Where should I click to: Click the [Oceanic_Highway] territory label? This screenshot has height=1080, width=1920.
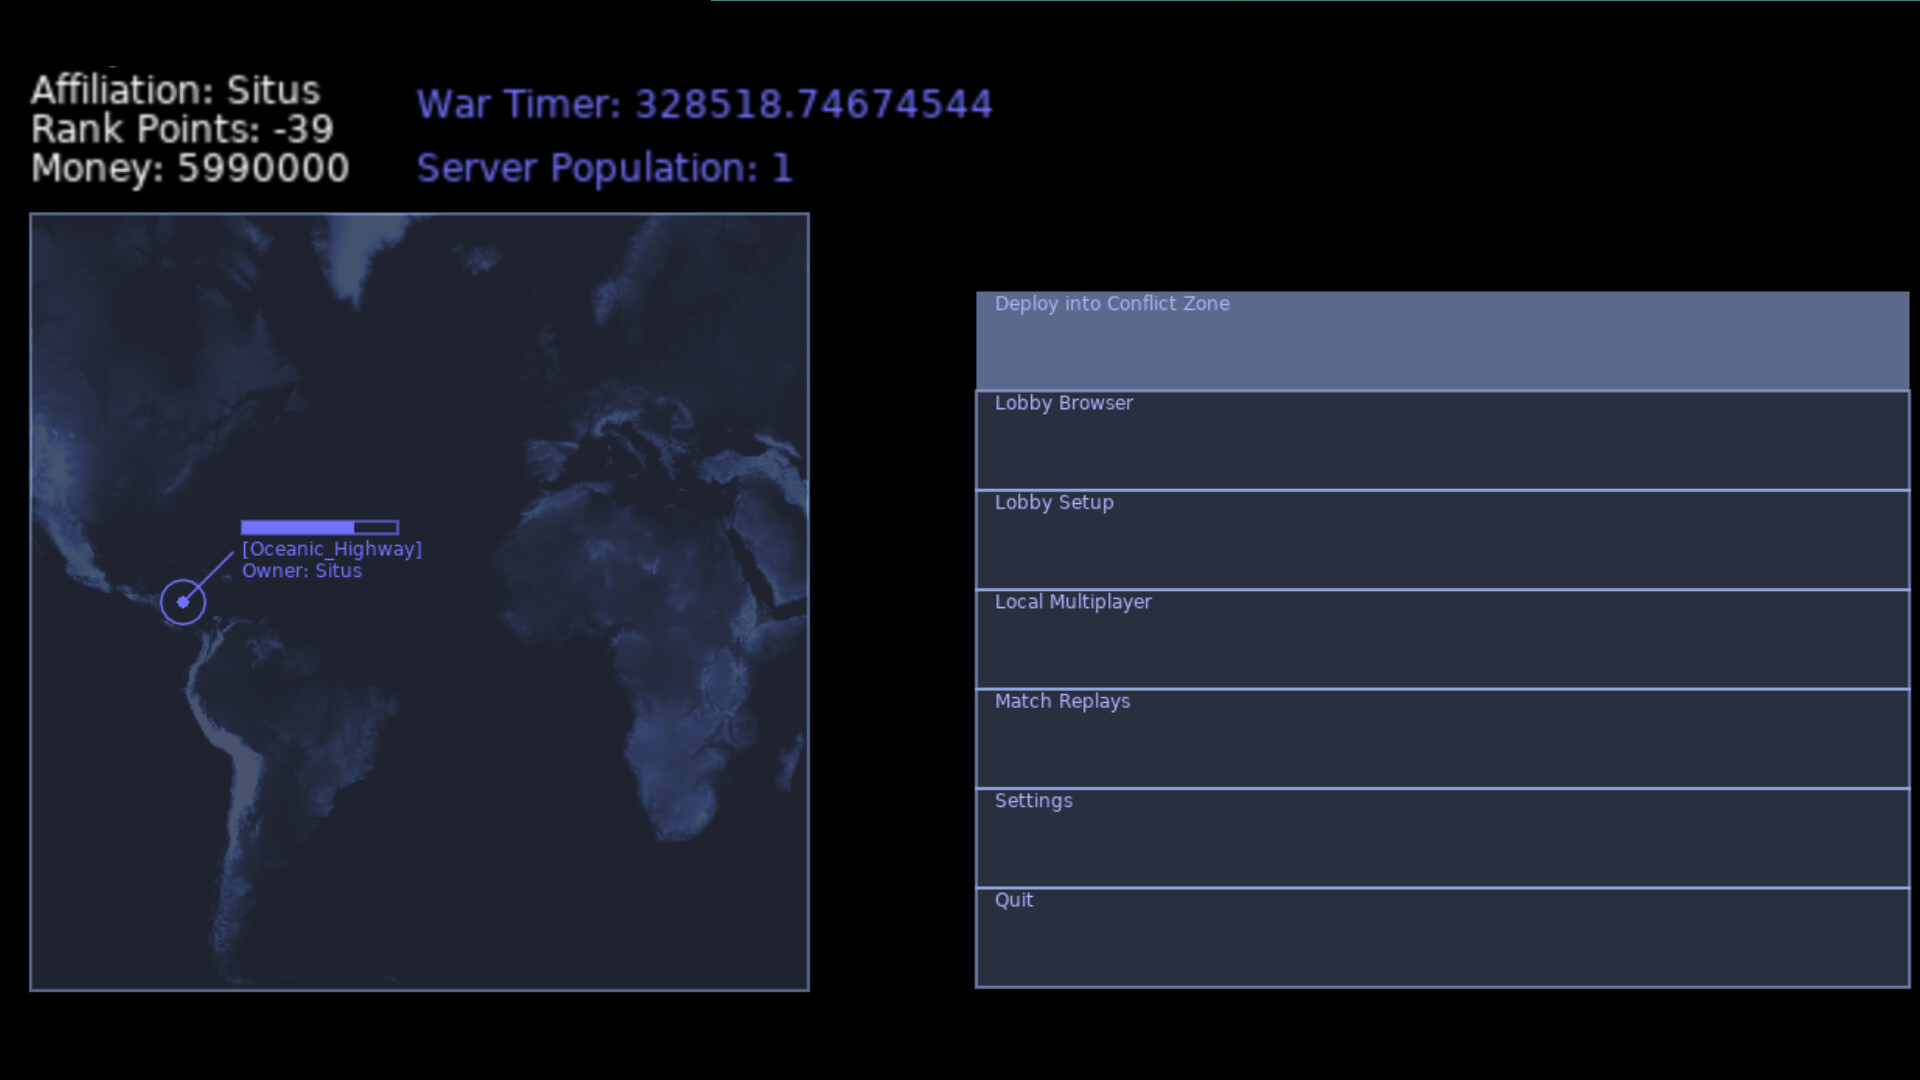[331, 549]
